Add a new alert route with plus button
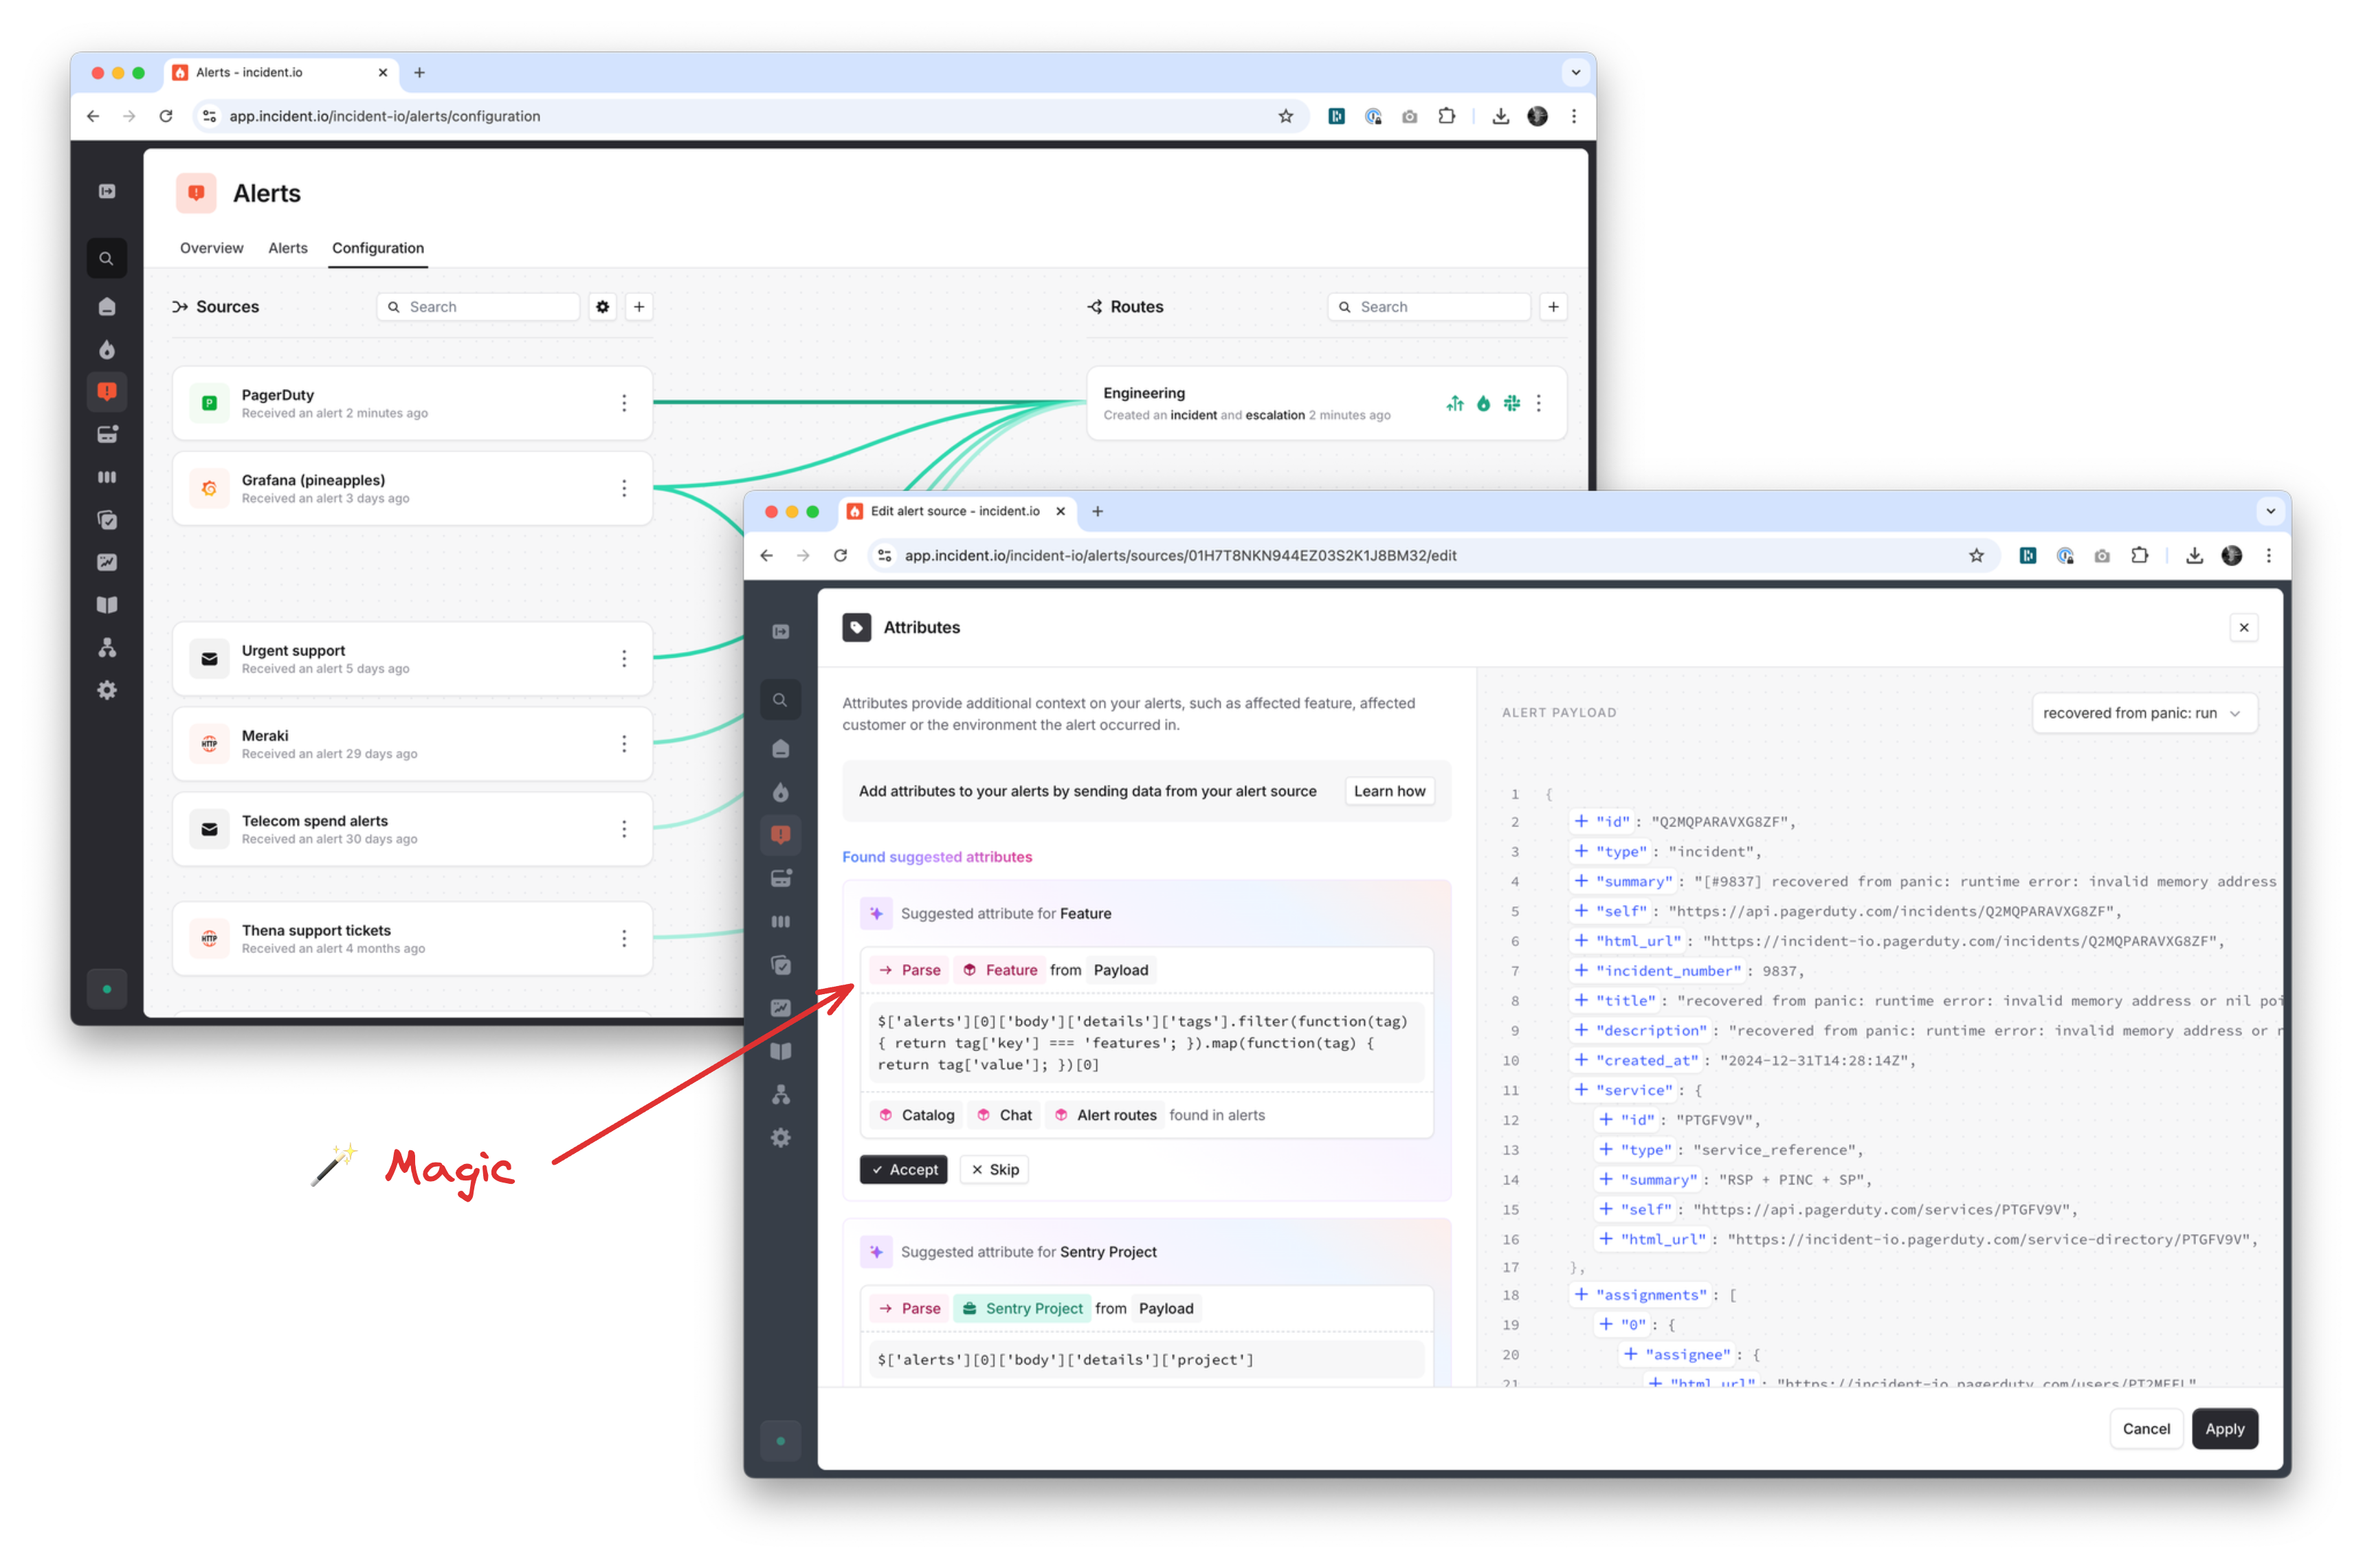 1553,307
